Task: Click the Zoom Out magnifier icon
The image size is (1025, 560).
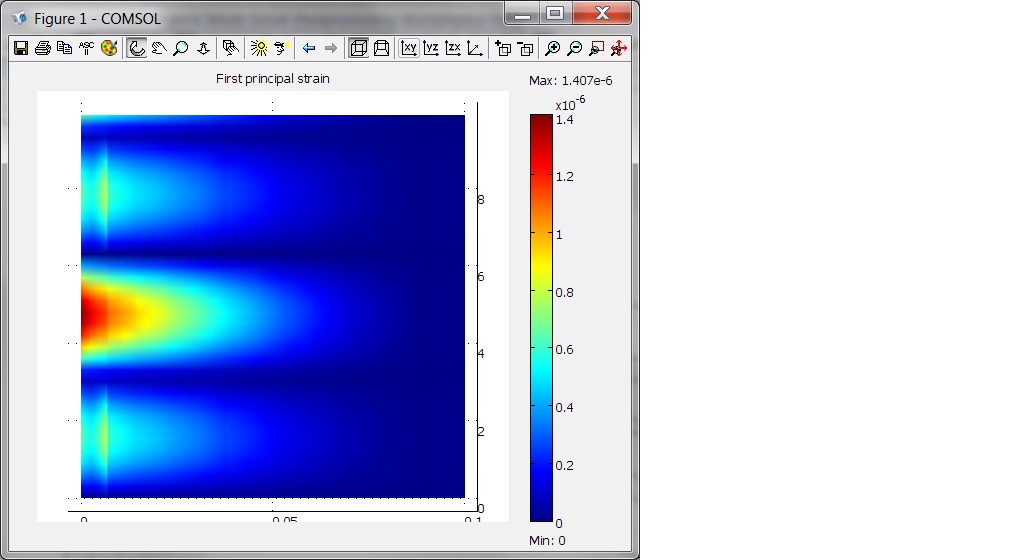Action: [x=575, y=48]
